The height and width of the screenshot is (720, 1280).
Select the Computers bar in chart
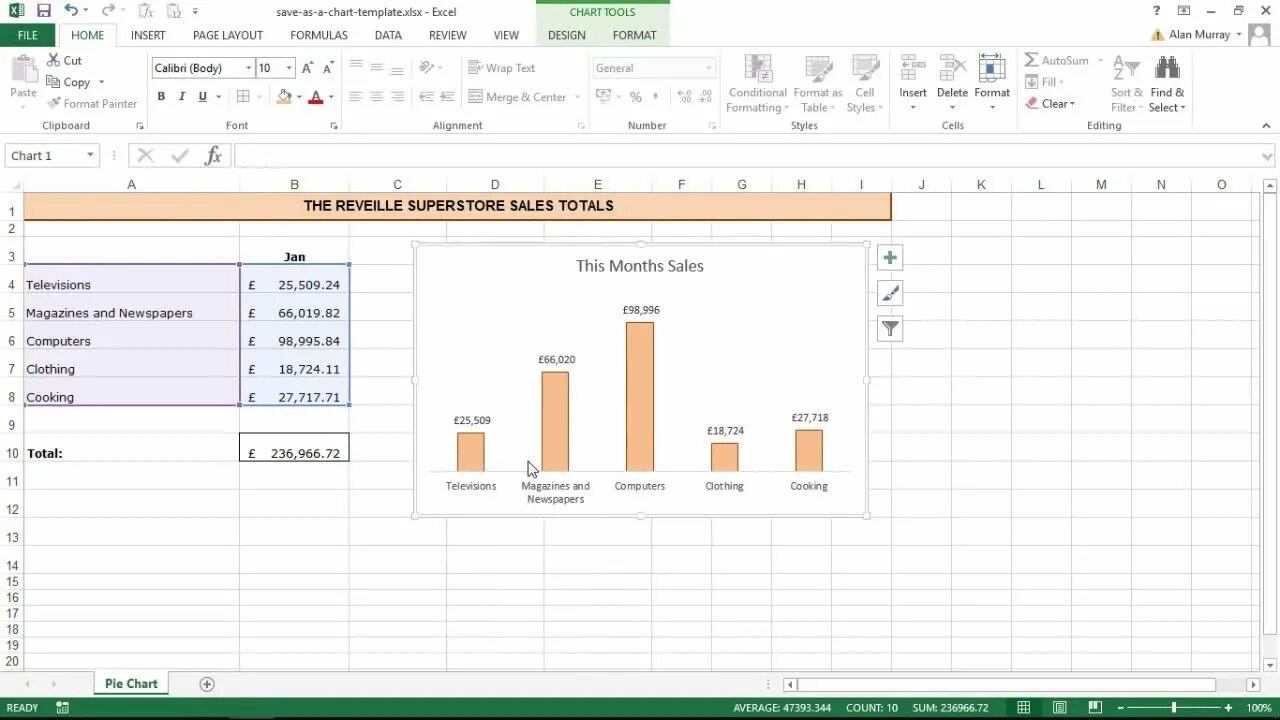tap(640, 396)
